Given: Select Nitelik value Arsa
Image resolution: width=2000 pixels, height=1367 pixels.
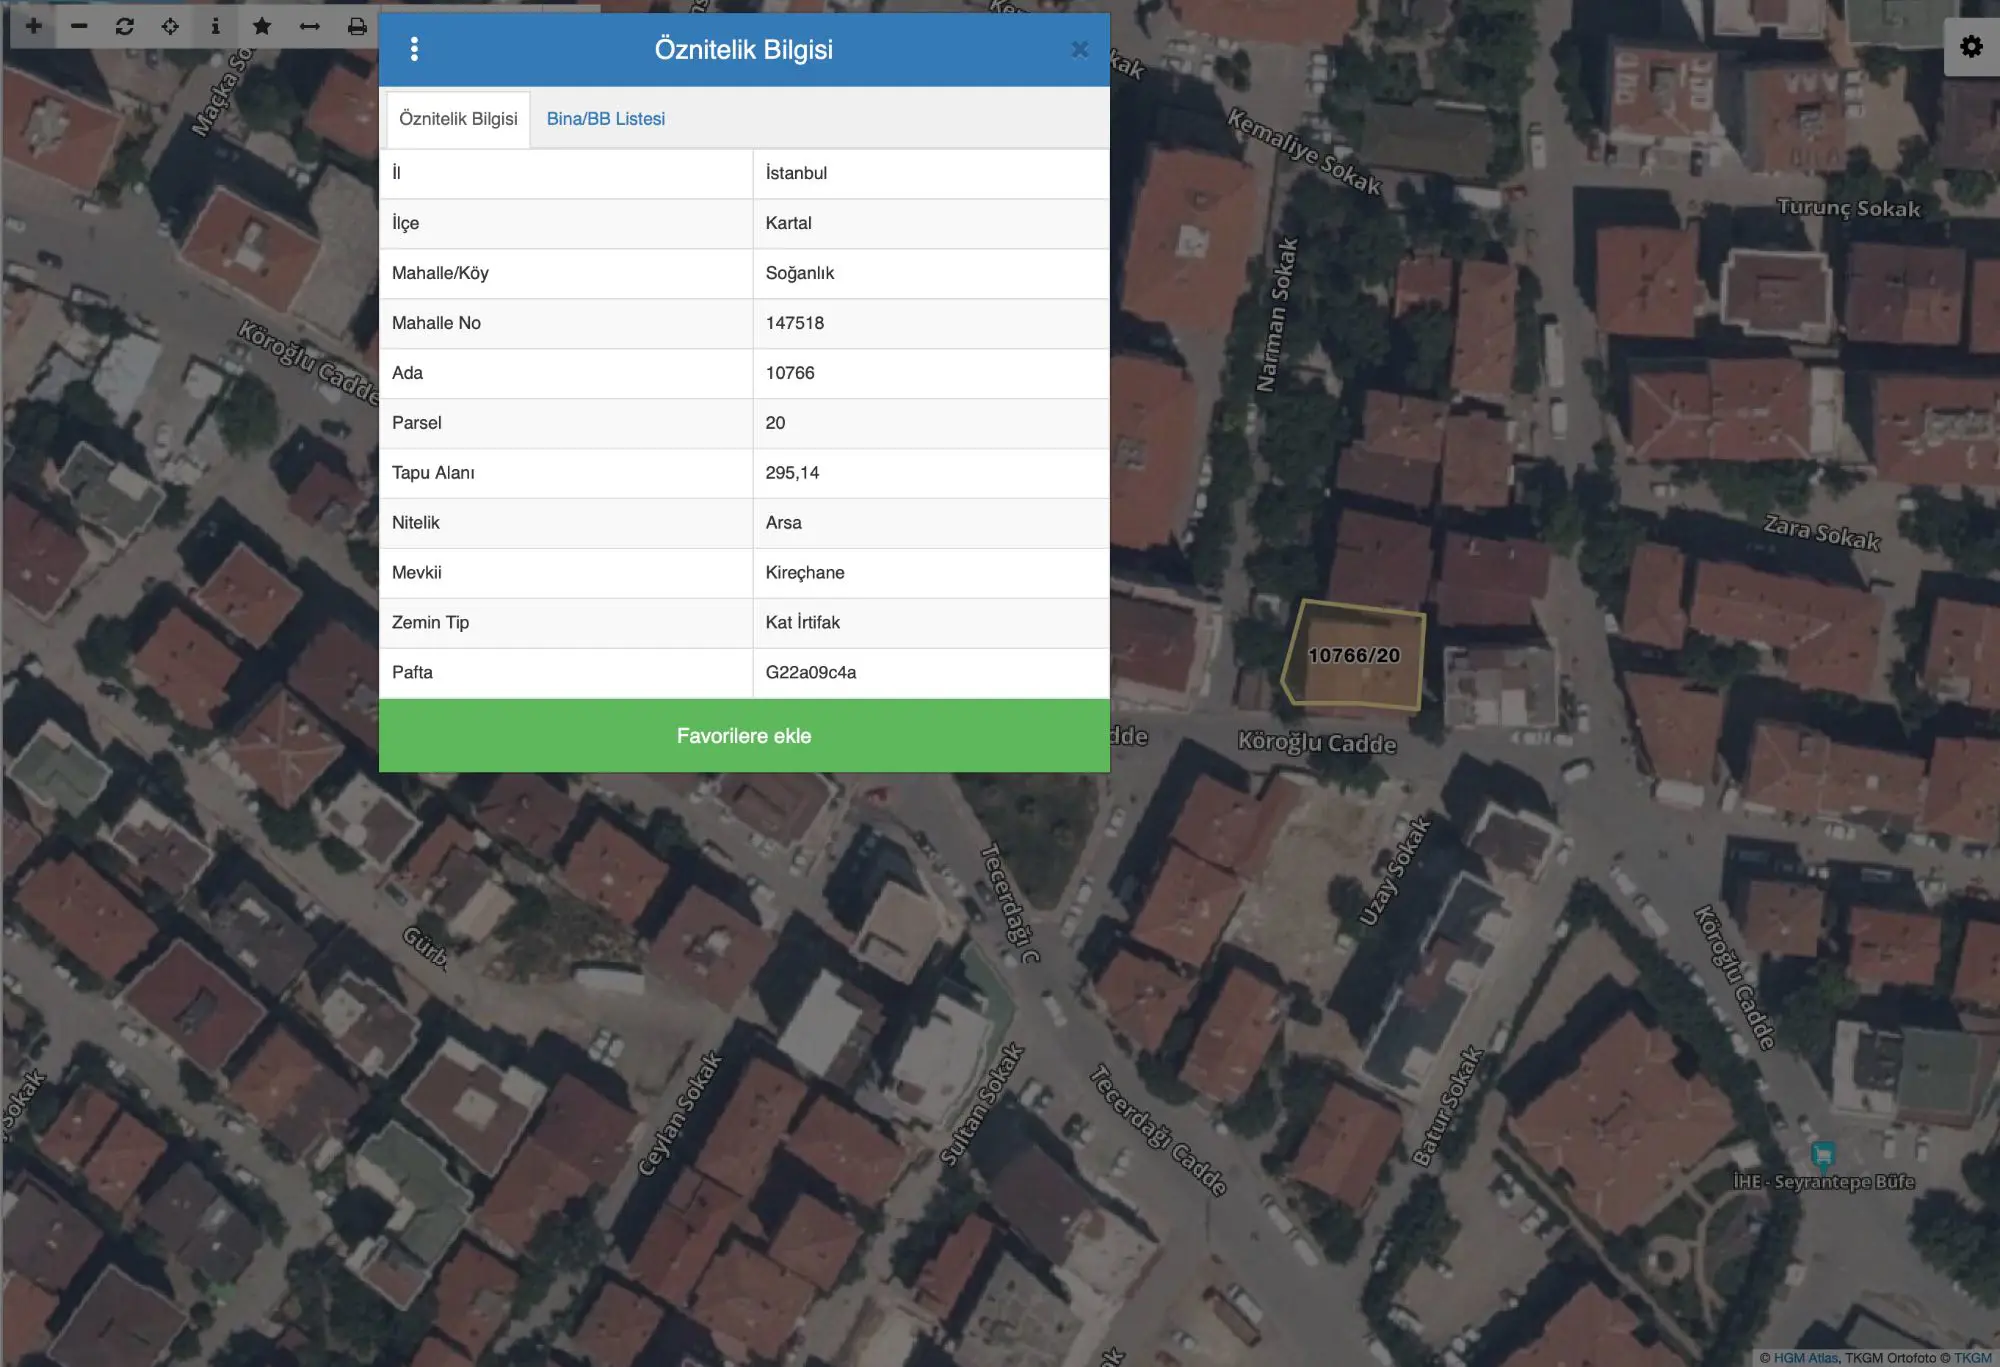Looking at the screenshot, I should click(931, 523).
